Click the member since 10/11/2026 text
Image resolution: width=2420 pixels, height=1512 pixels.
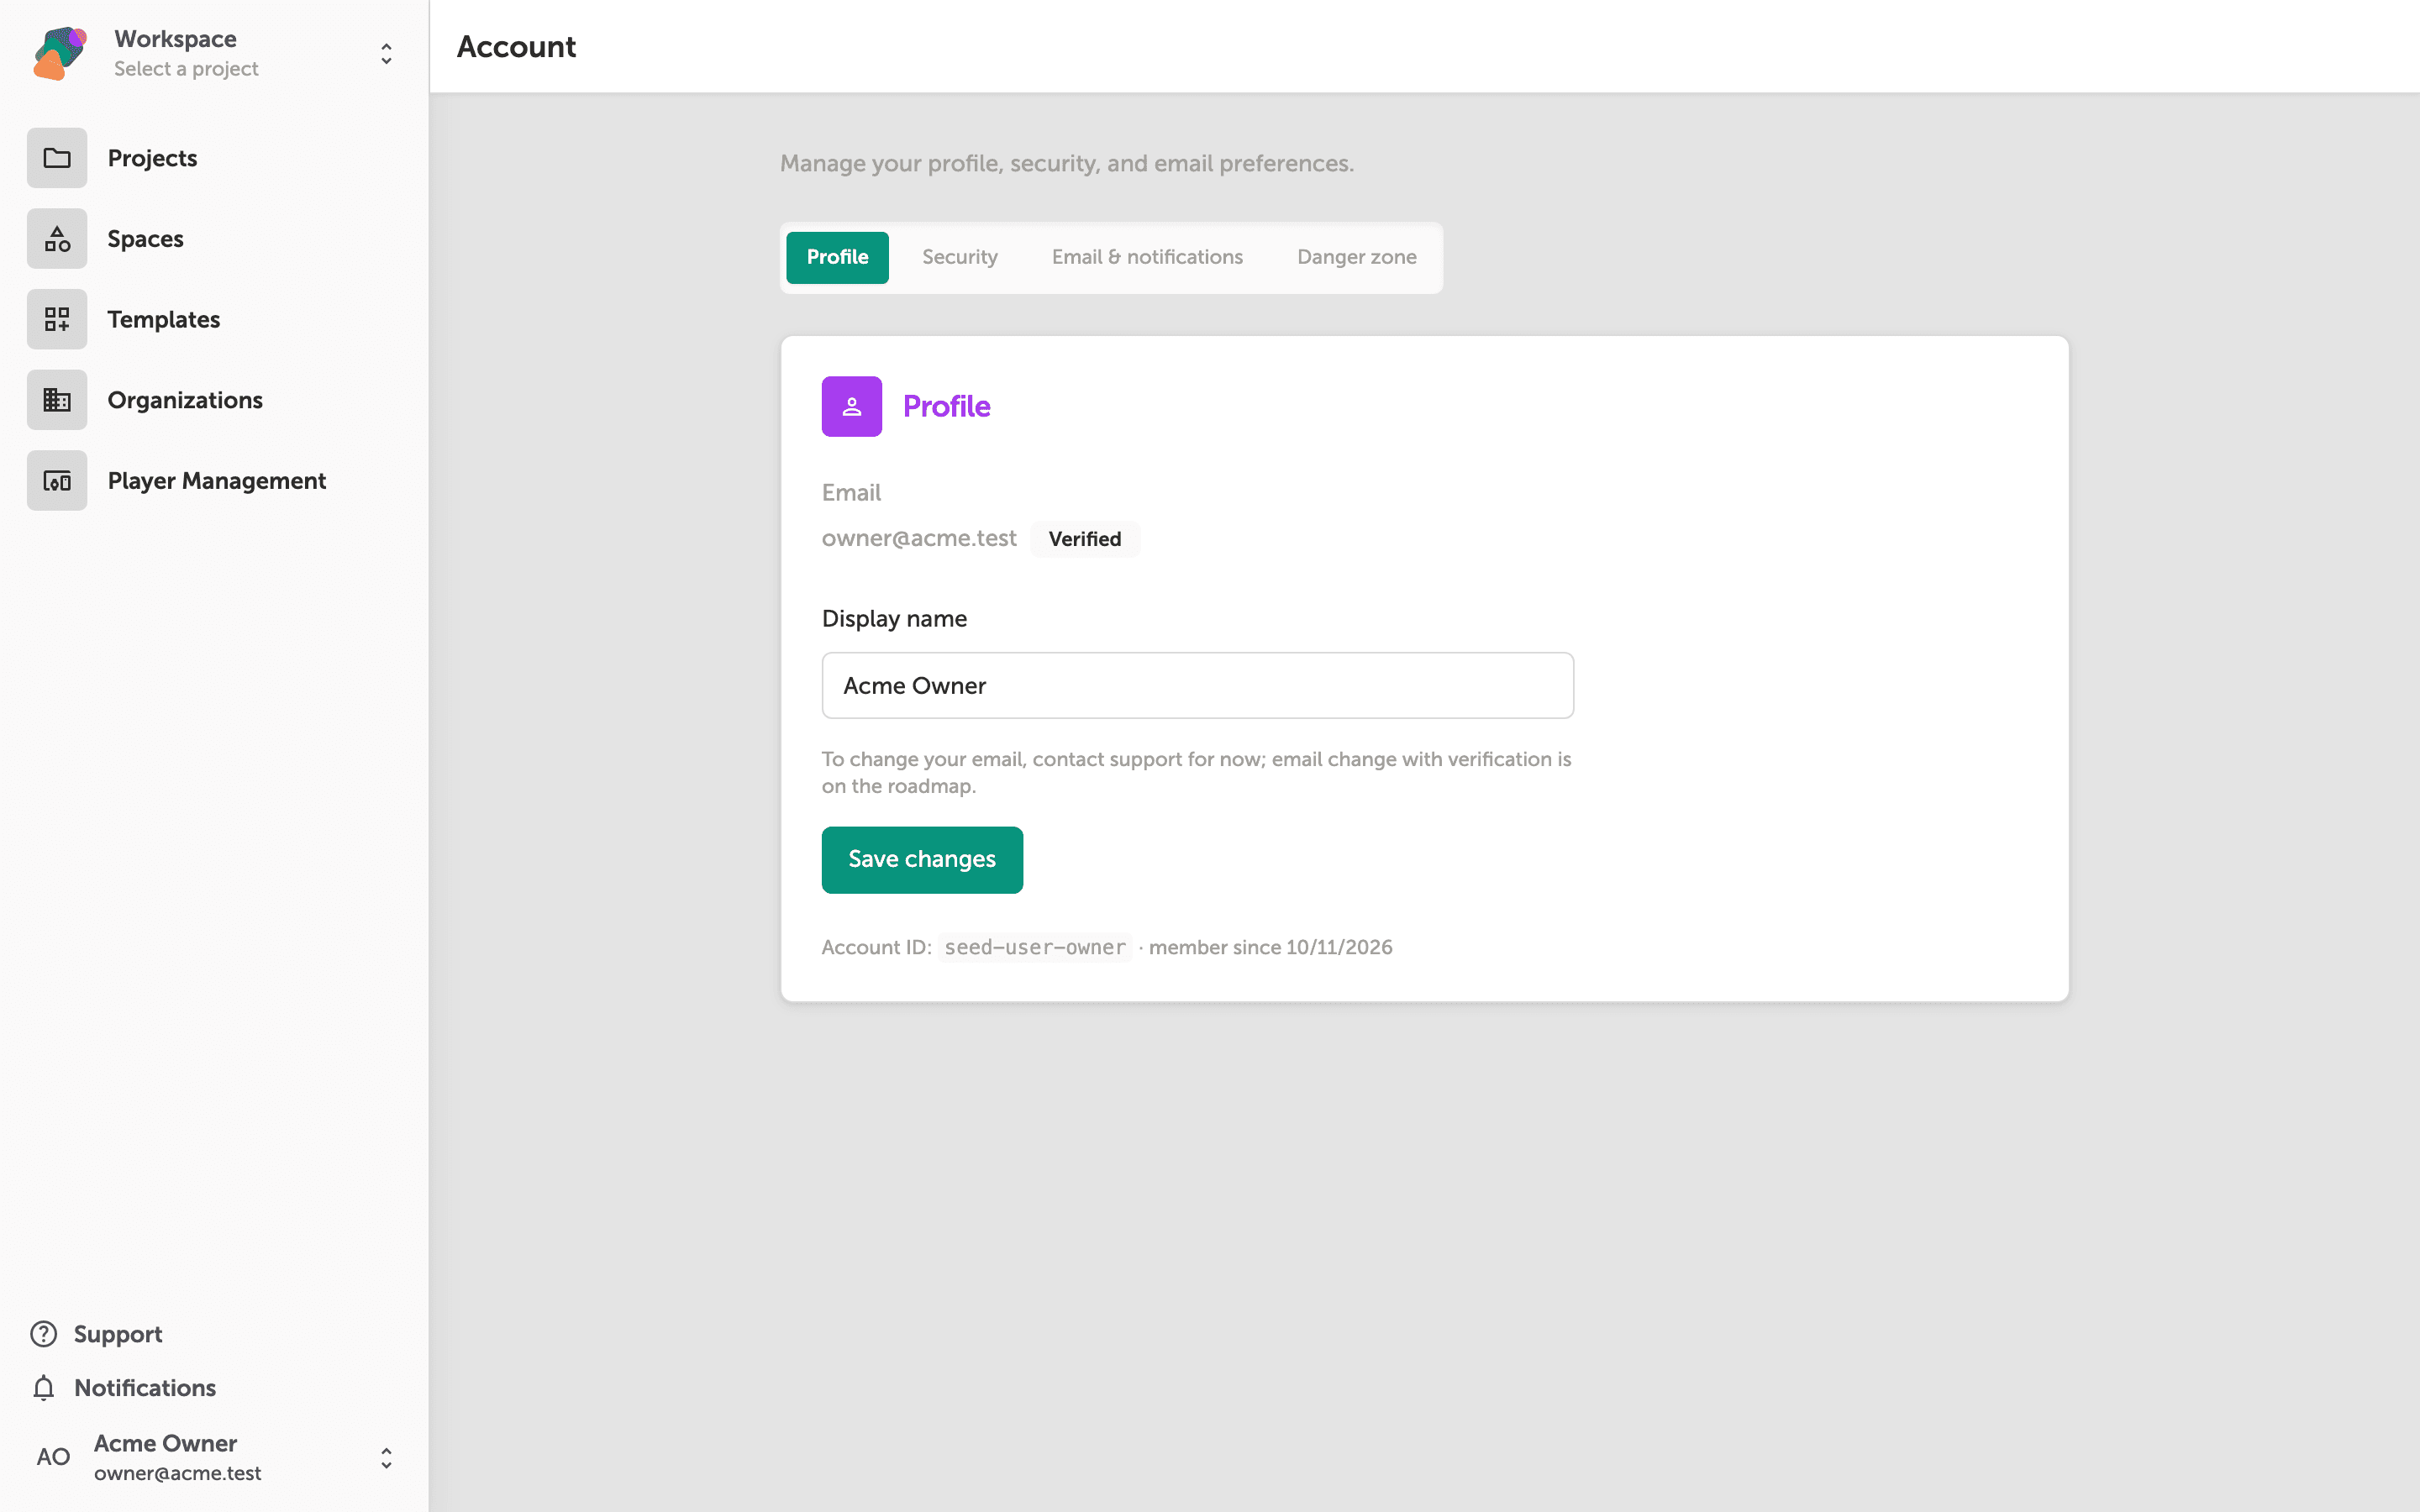(x=1270, y=947)
